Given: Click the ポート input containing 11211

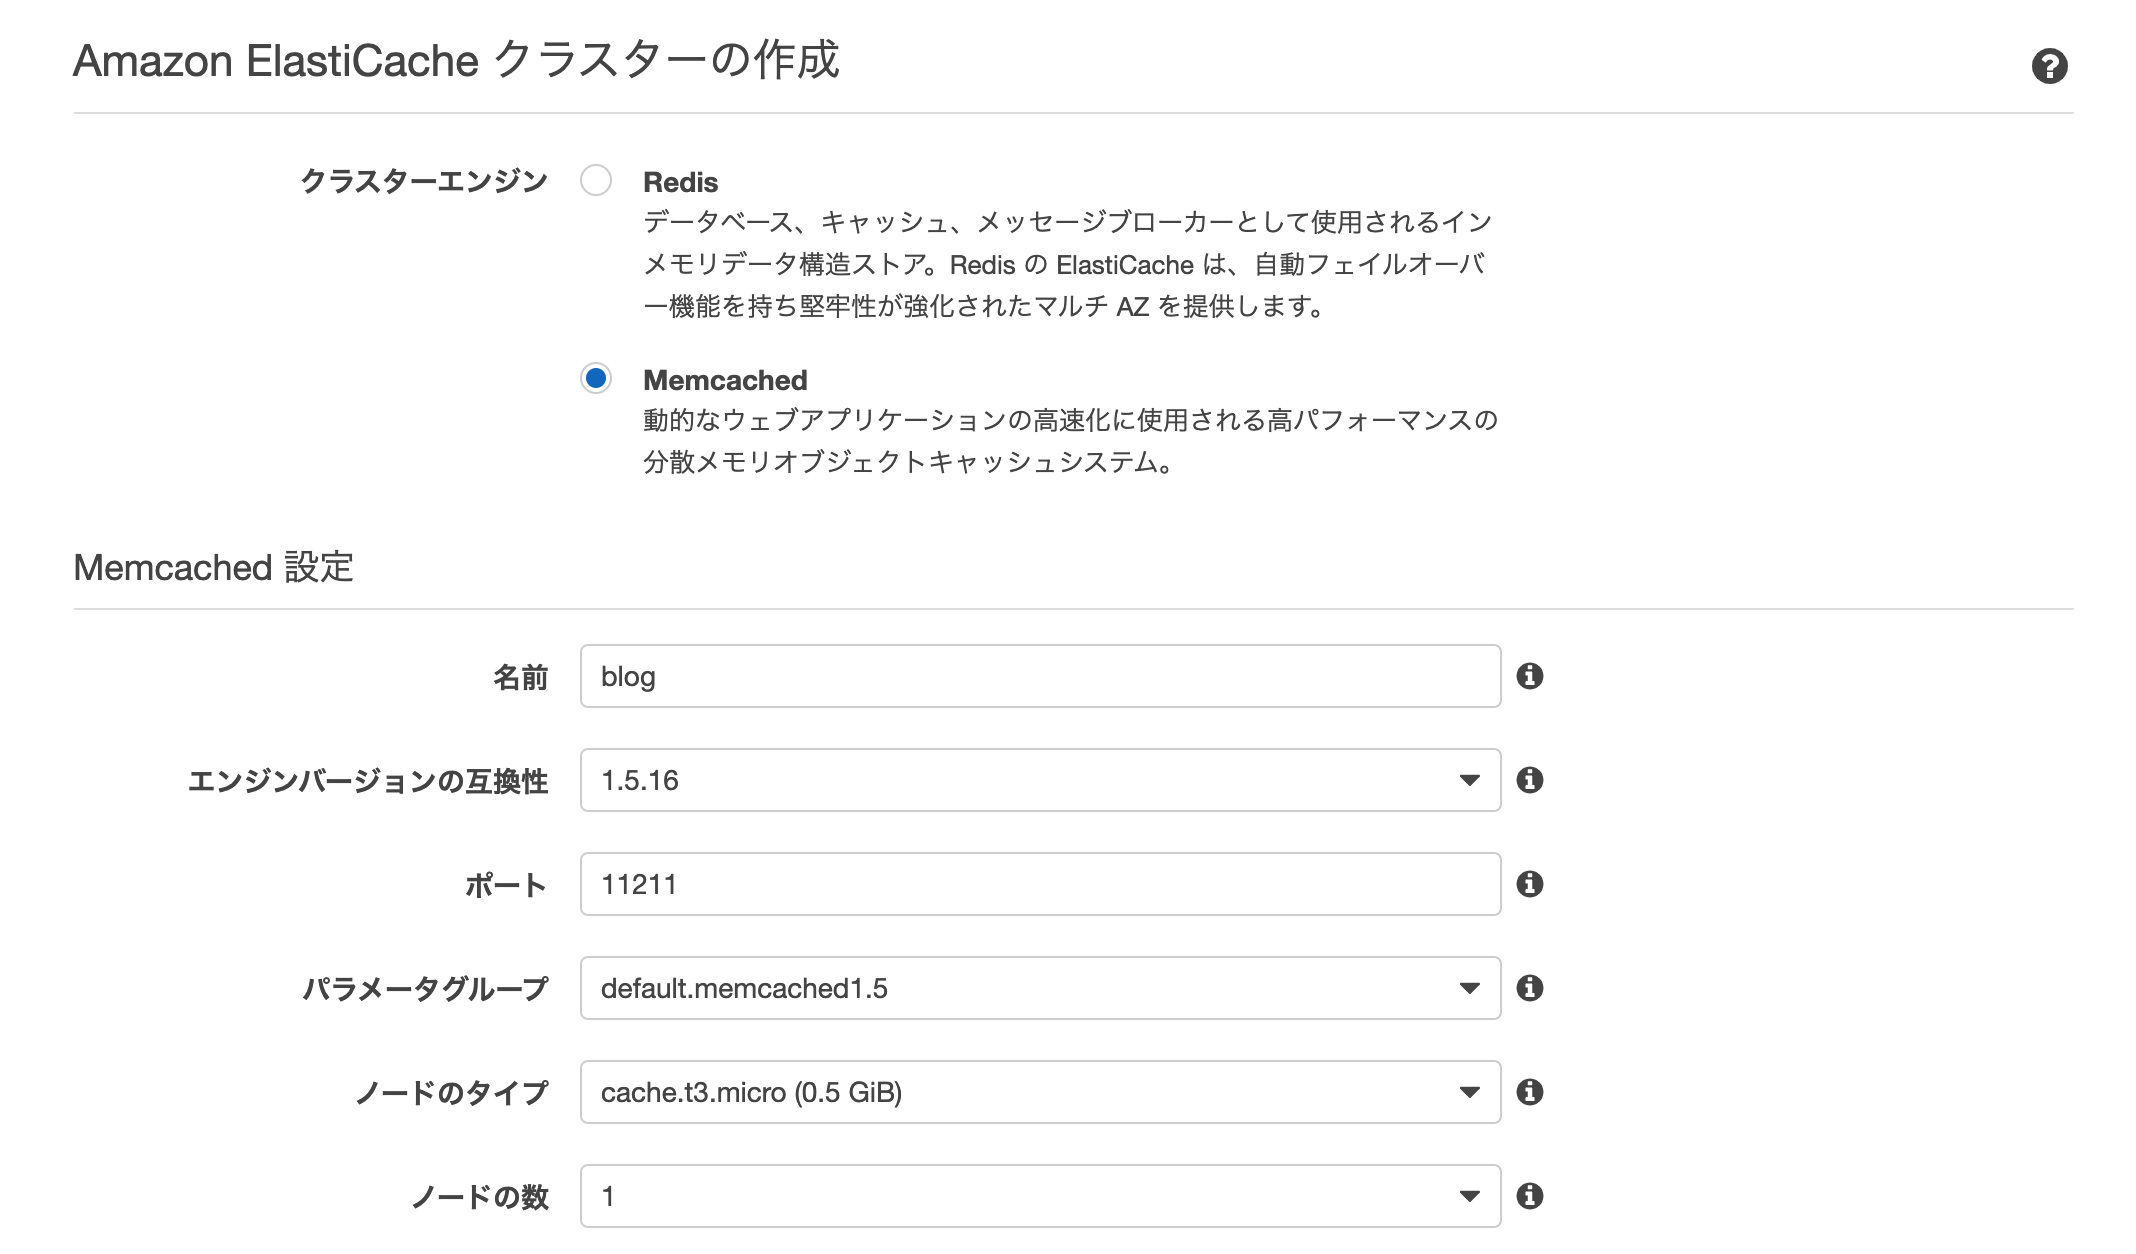Looking at the screenshot, I should (1040, 884).
